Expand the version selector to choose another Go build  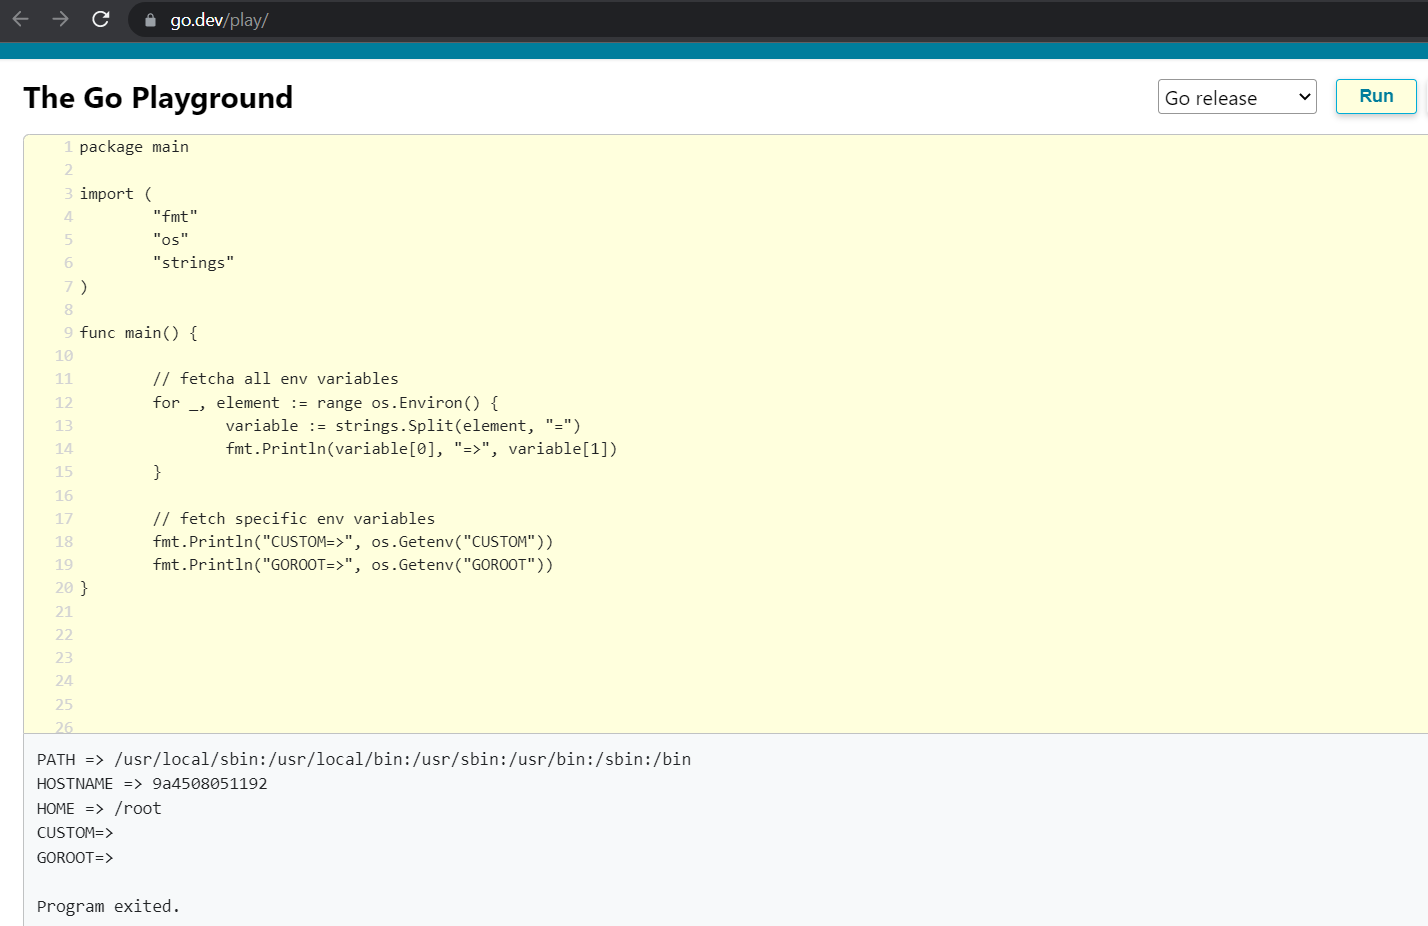click(x=1237, y=97)
